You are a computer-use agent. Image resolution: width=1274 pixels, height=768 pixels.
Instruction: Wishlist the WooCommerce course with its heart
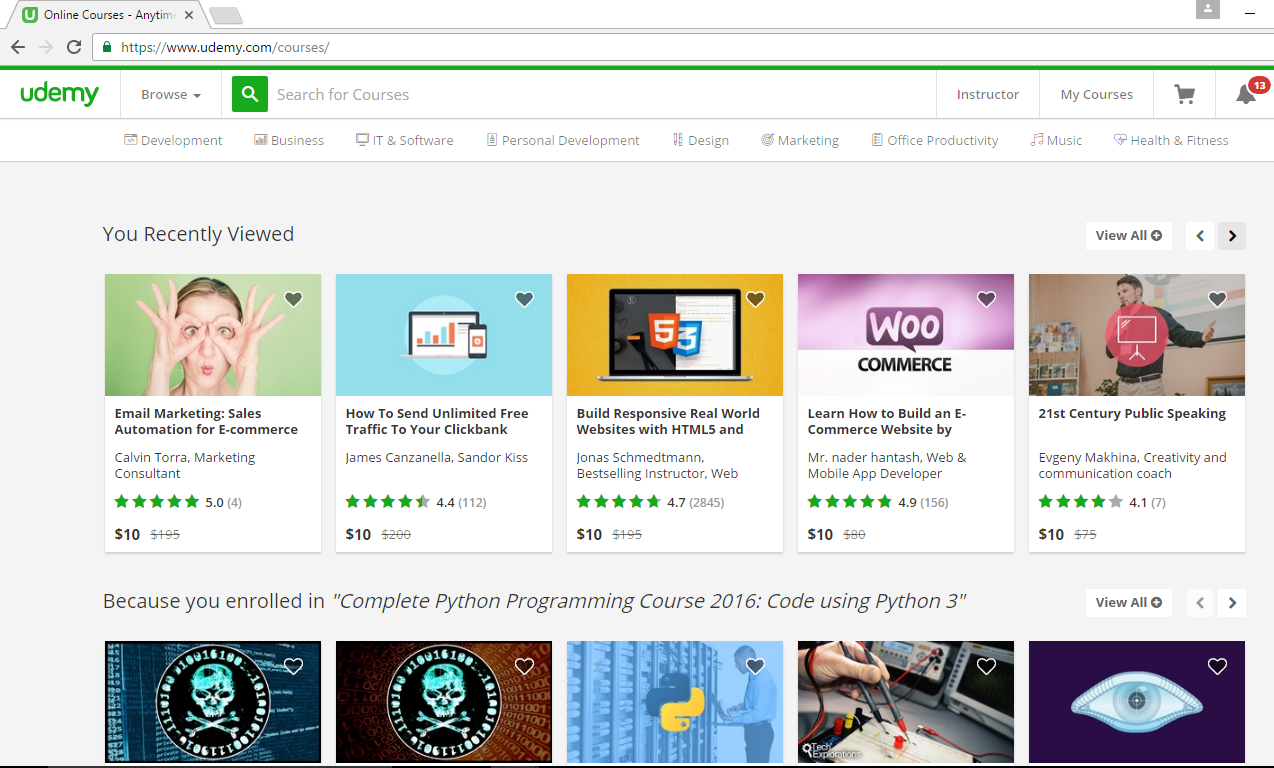(x=986, y=299)
